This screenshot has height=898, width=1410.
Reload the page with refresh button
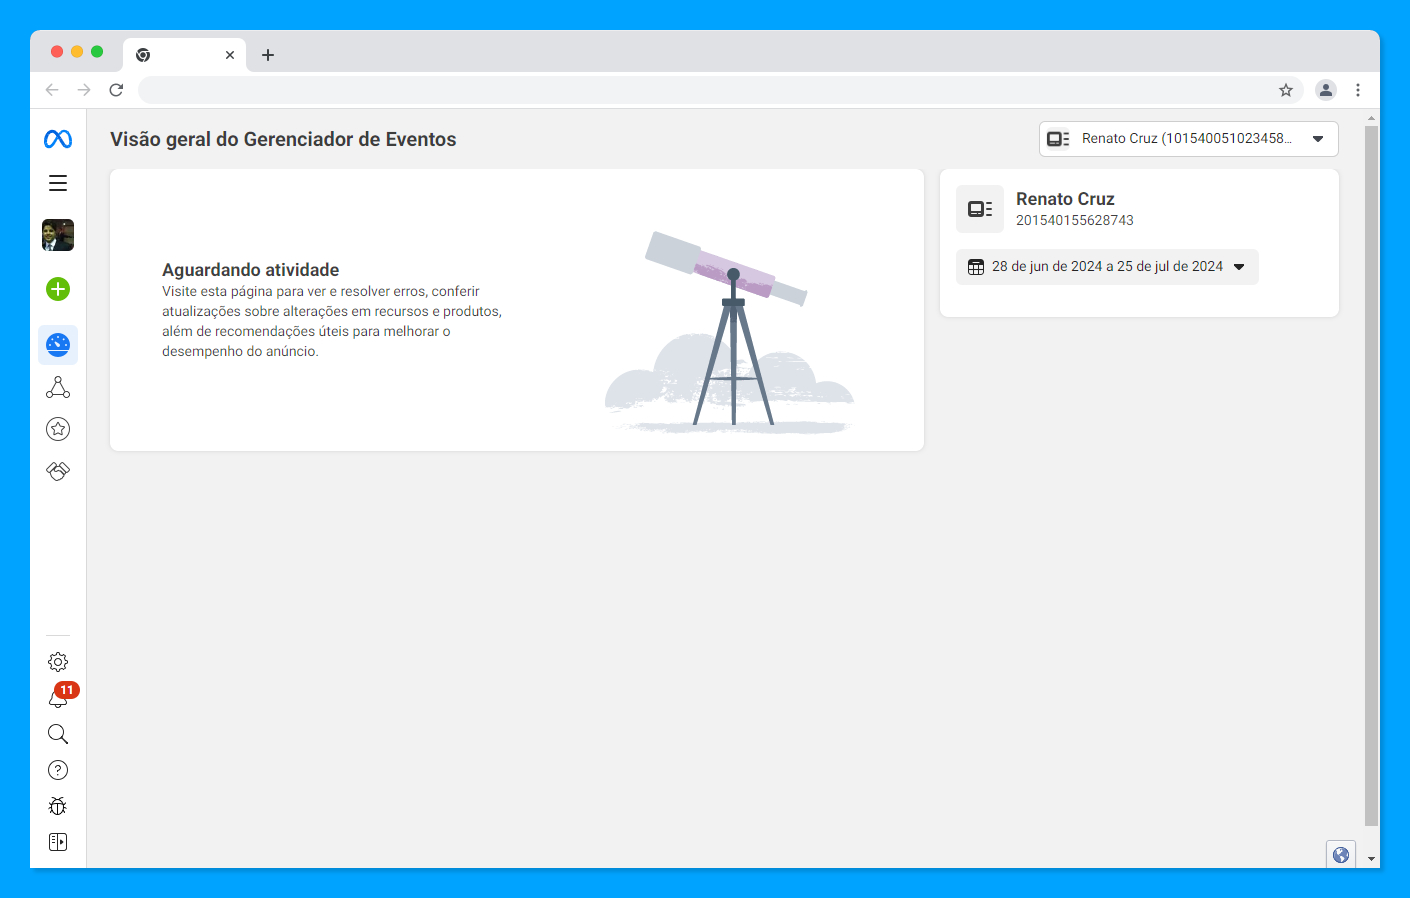[116, 90]
